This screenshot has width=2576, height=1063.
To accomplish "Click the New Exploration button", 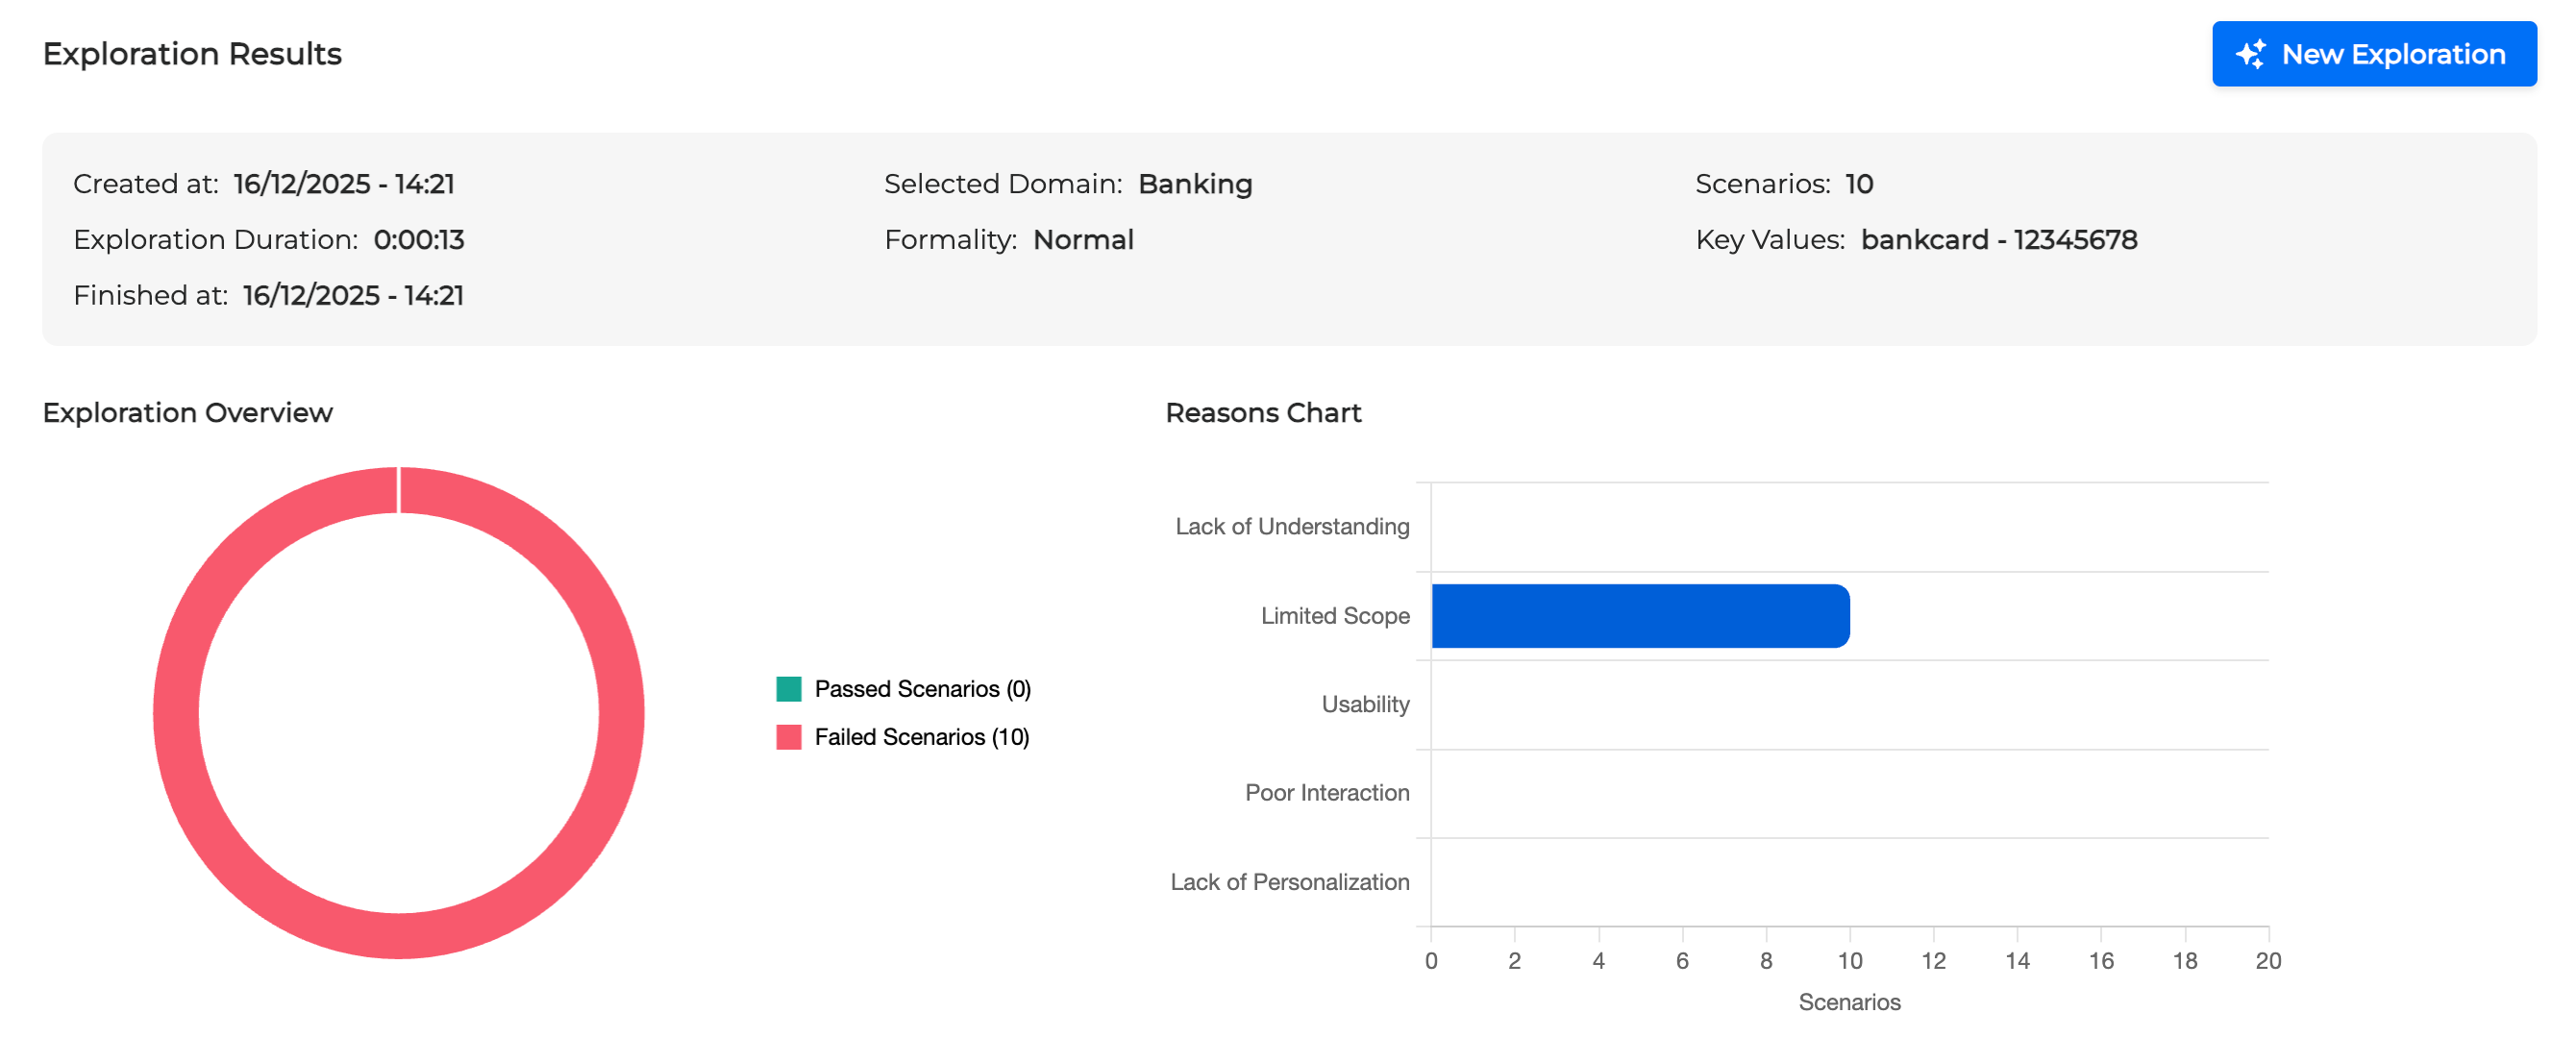I will click(x=2373, y=54).
